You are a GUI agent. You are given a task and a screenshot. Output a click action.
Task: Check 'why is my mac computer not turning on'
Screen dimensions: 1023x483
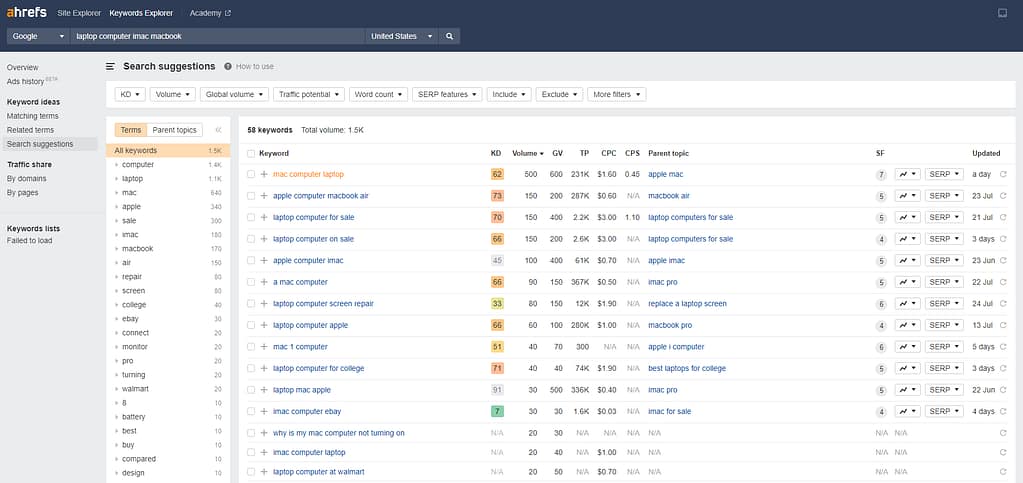(x=251, y=433)
